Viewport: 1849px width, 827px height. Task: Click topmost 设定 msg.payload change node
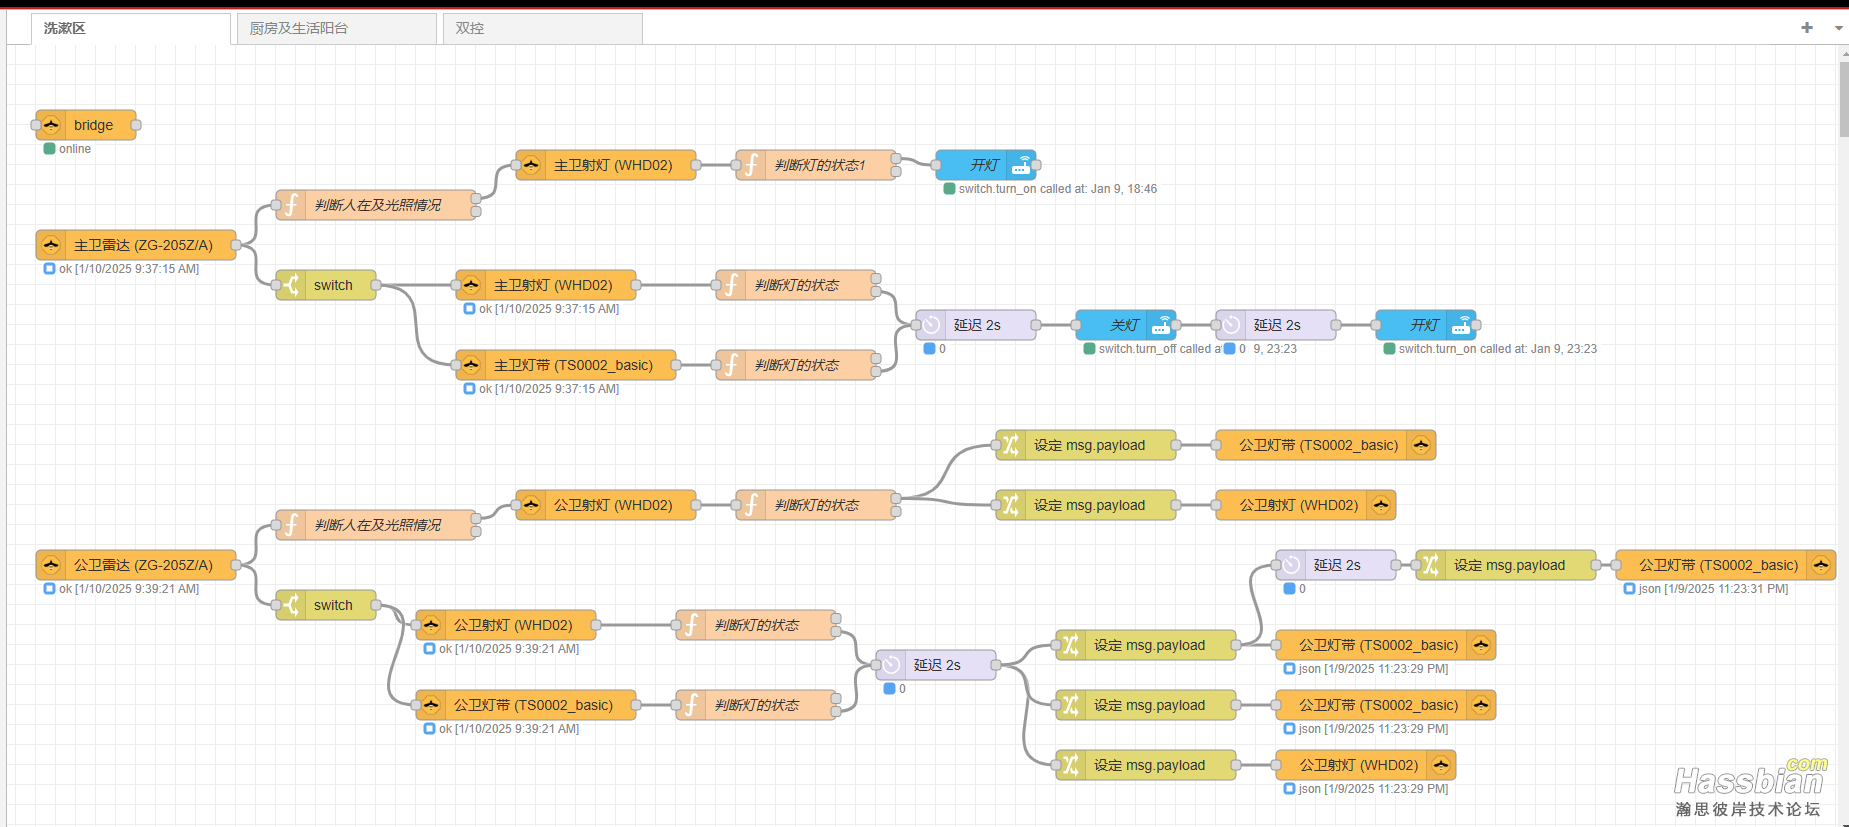pyautogui.click(x=1086, y=445)
